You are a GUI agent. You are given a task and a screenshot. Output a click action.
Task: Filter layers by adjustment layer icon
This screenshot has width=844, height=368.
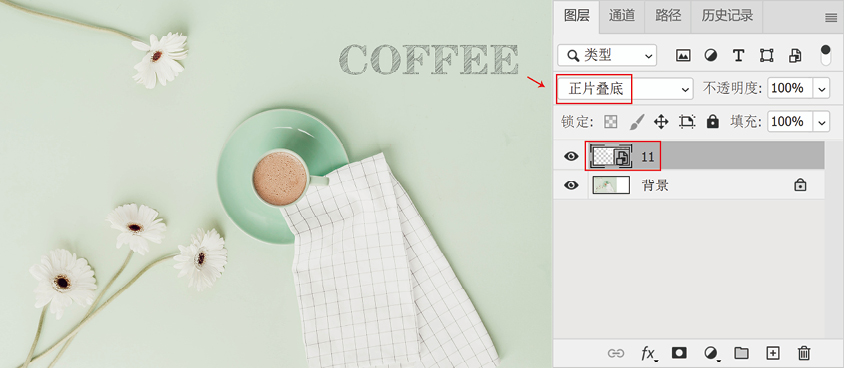click(711, 55)
